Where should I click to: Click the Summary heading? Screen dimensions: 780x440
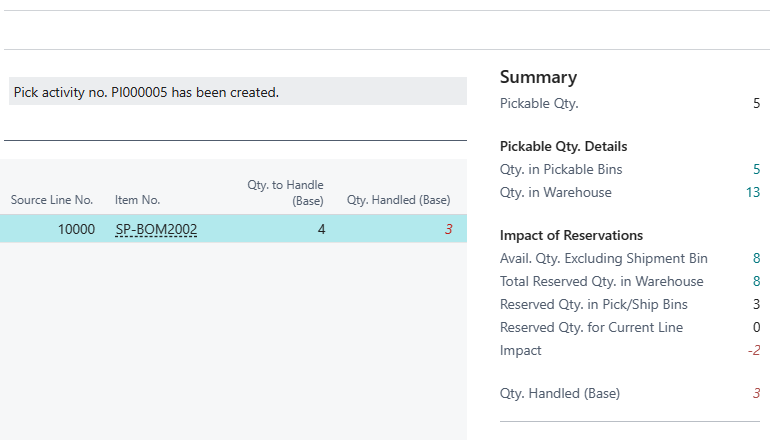(538, 77)
